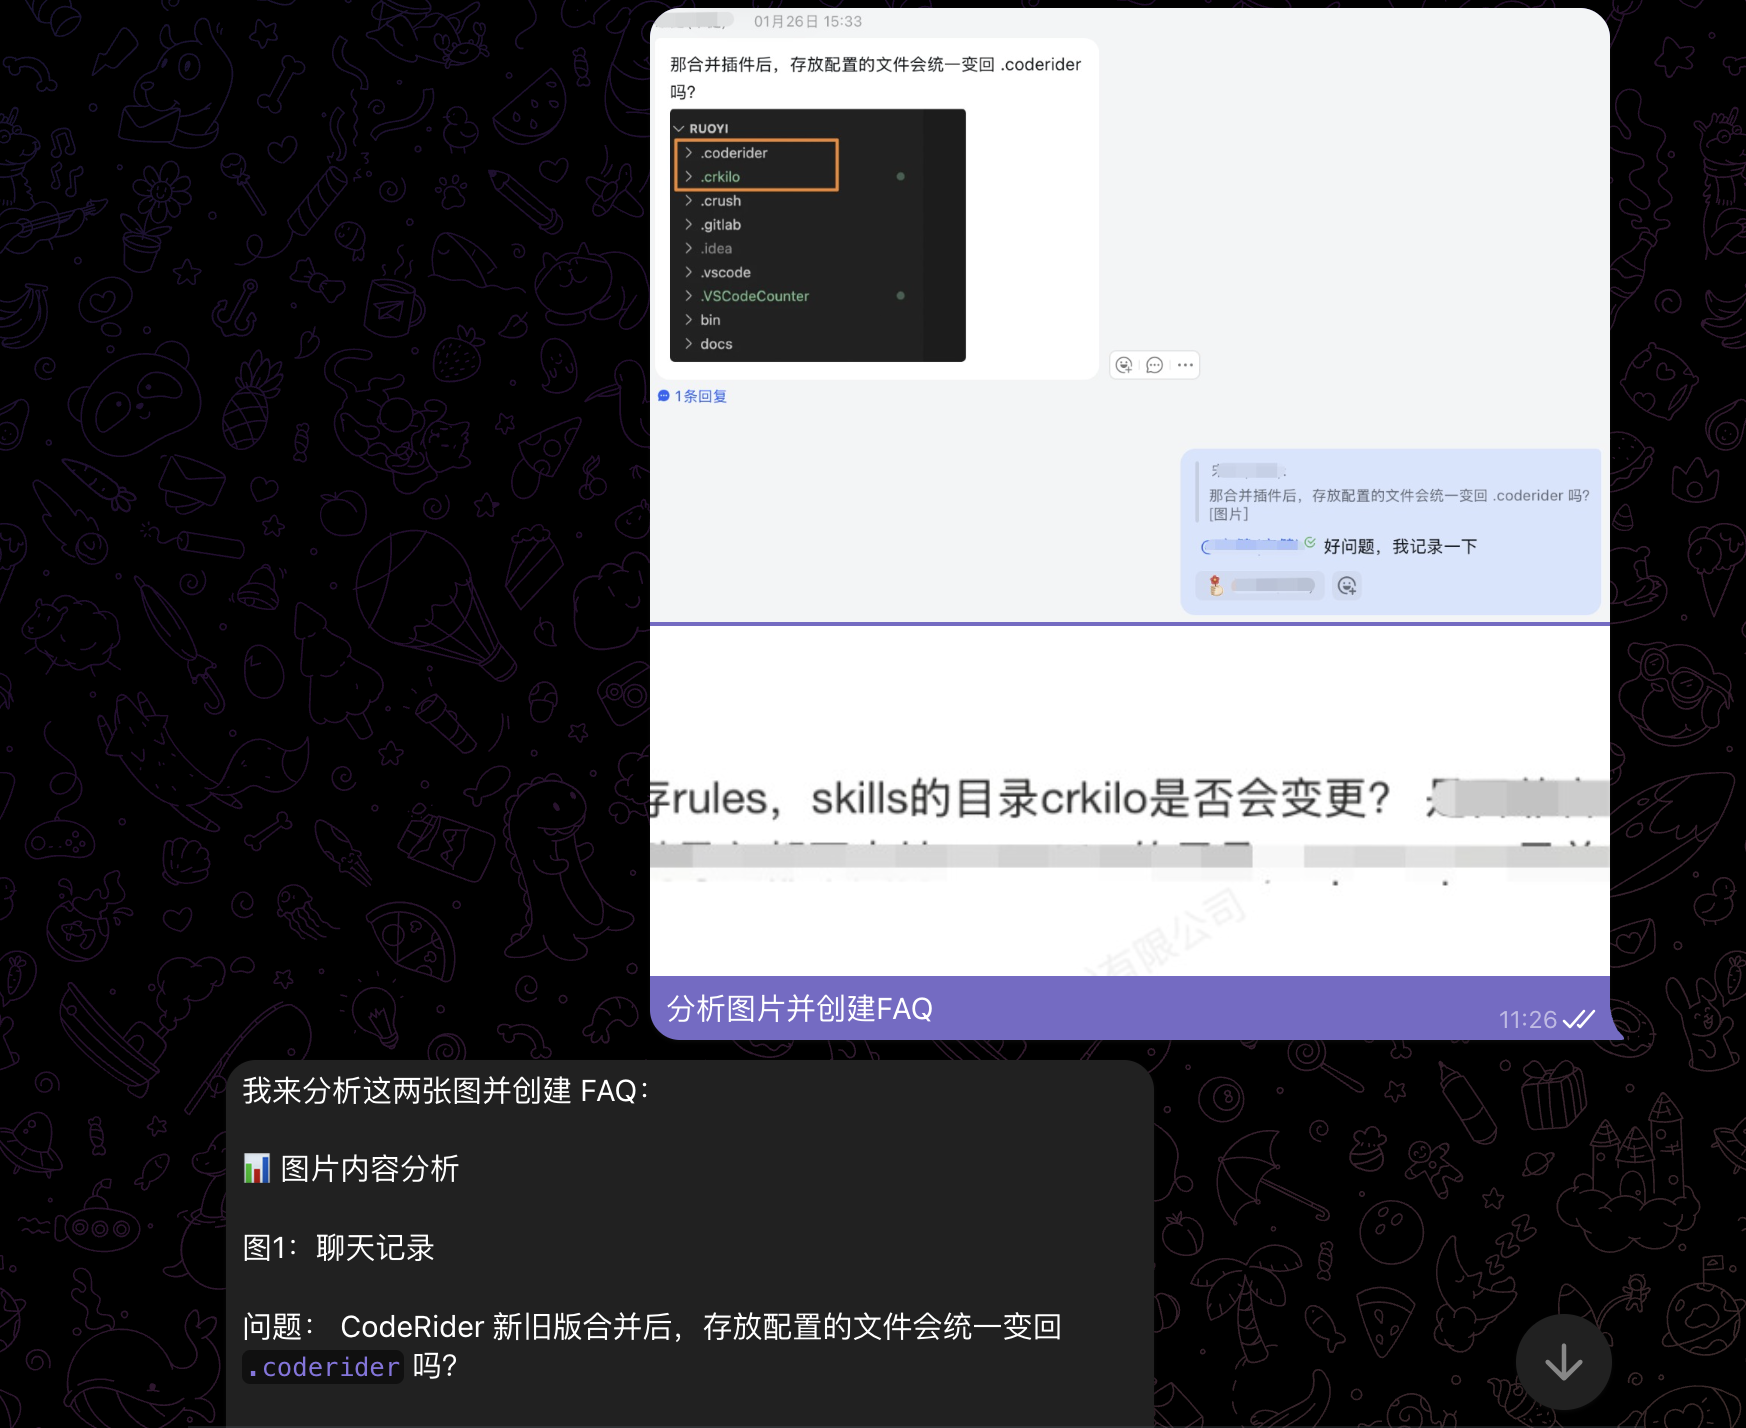1746x1428 pixels.
Task: Open the 1条回复 thread link
Action: [701, 396]
